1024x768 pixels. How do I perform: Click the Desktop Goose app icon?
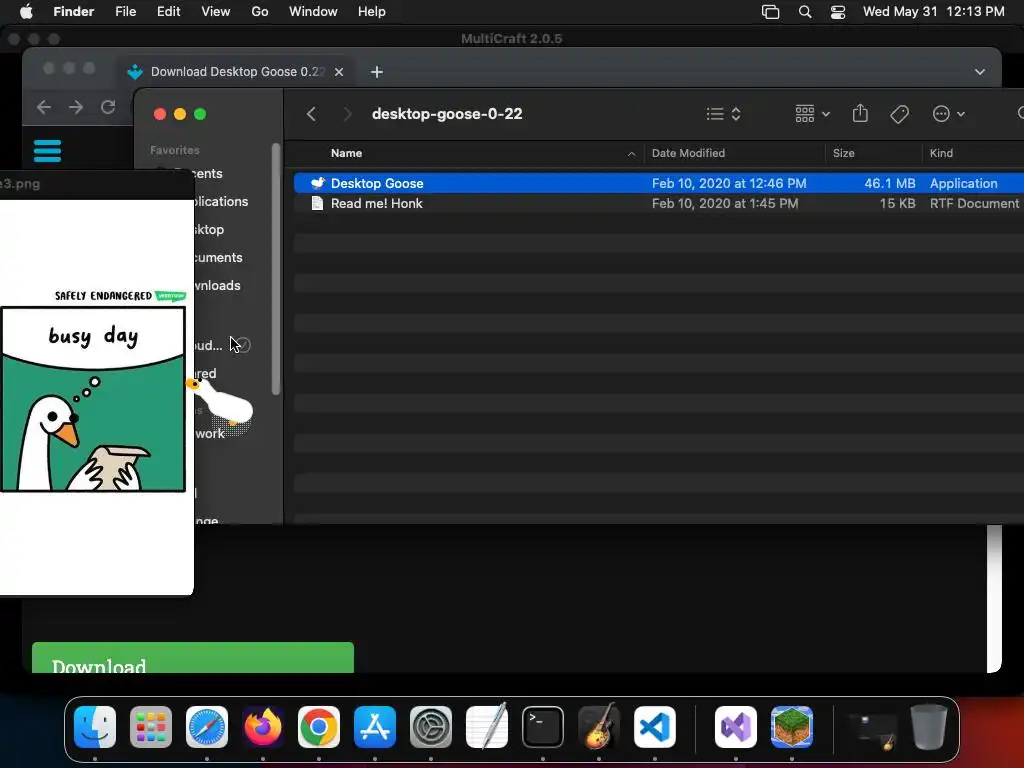coord(317,184)
